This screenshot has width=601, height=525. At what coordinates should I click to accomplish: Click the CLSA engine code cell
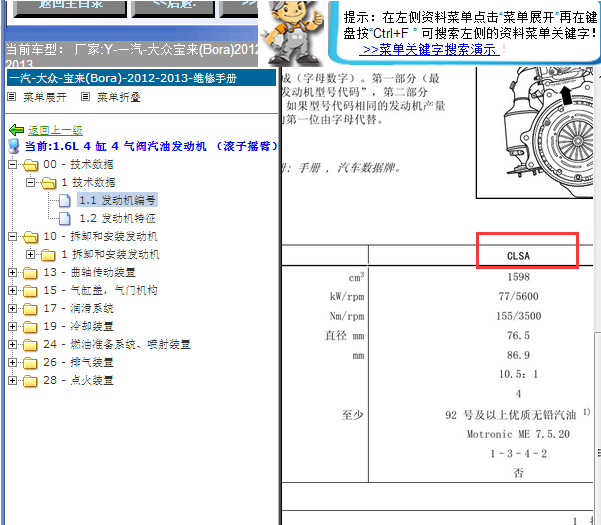click(519, 256)
